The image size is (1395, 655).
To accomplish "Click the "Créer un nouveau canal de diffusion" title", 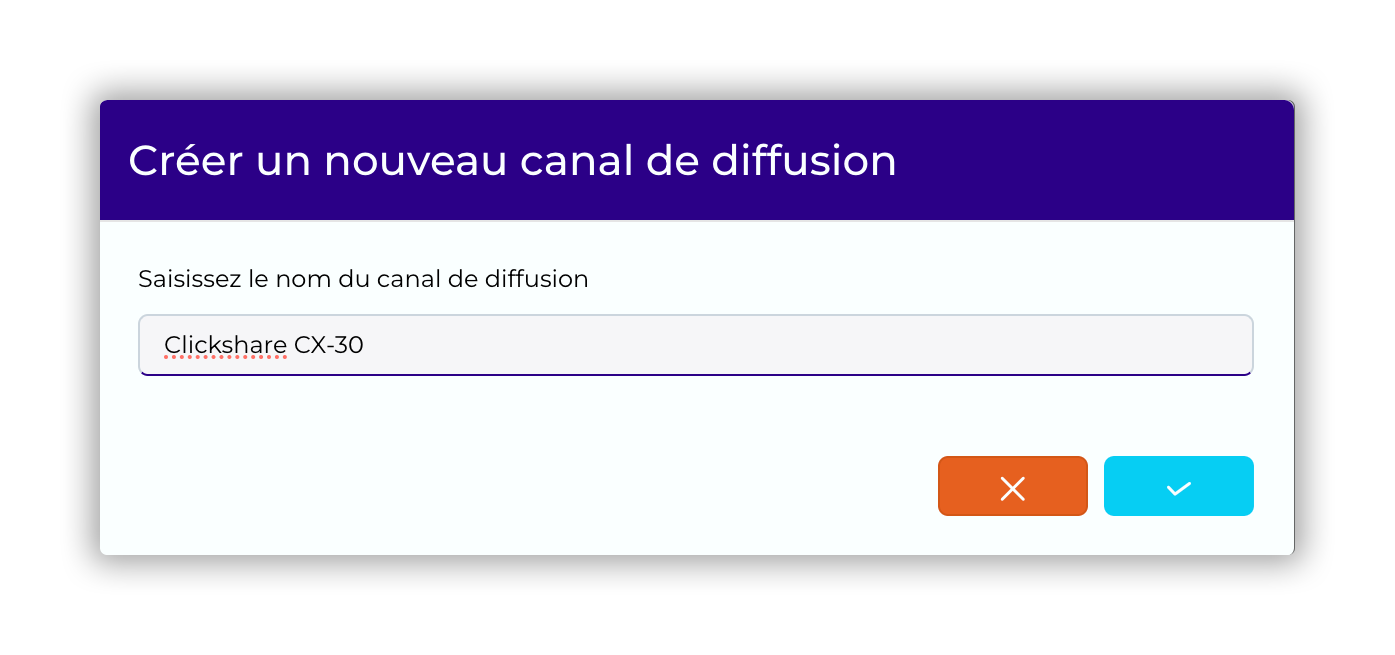I will (512, 162).
